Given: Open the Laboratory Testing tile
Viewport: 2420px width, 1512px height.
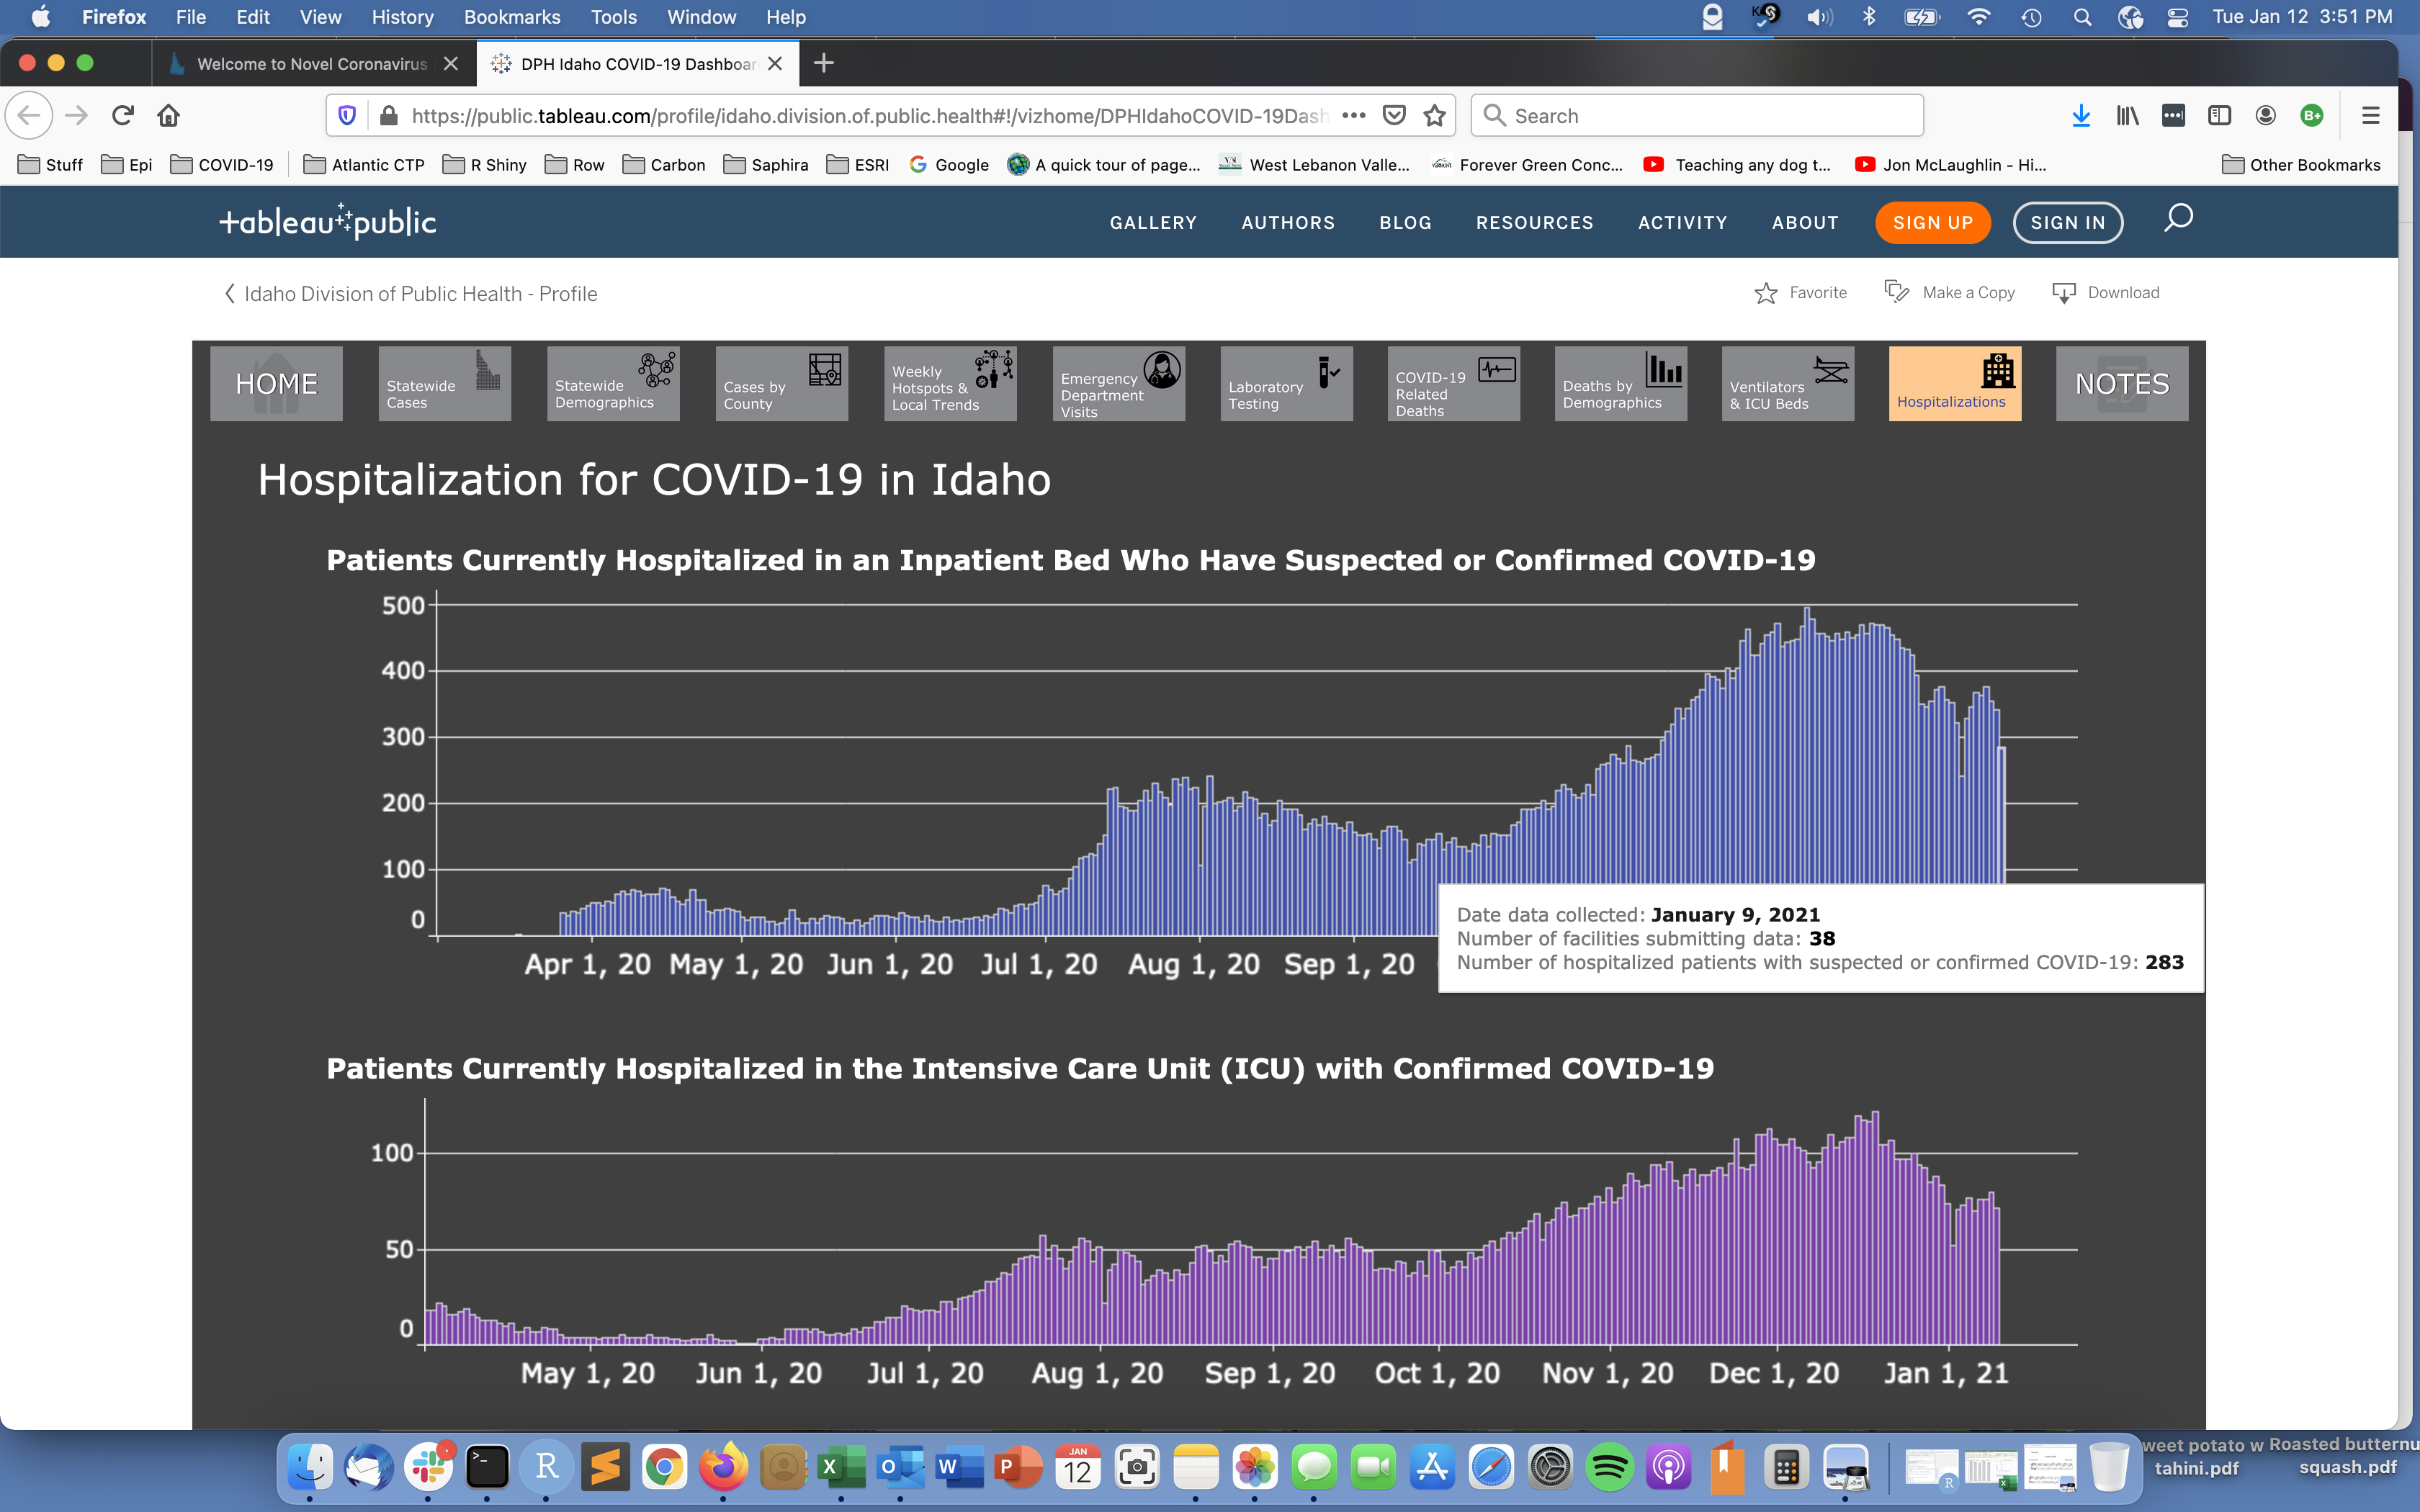Looking at the screenshot, I should (x=1286, y=384).
